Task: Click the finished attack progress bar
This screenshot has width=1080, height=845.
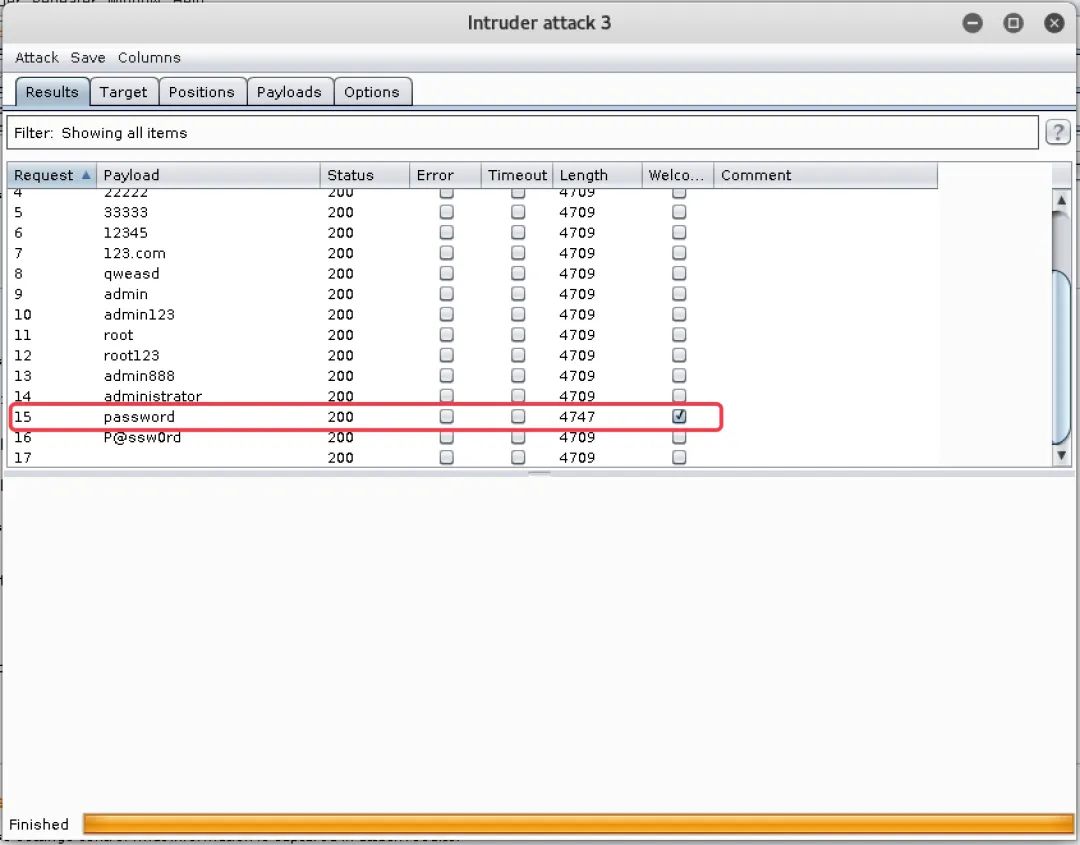Action: point(579,824)
